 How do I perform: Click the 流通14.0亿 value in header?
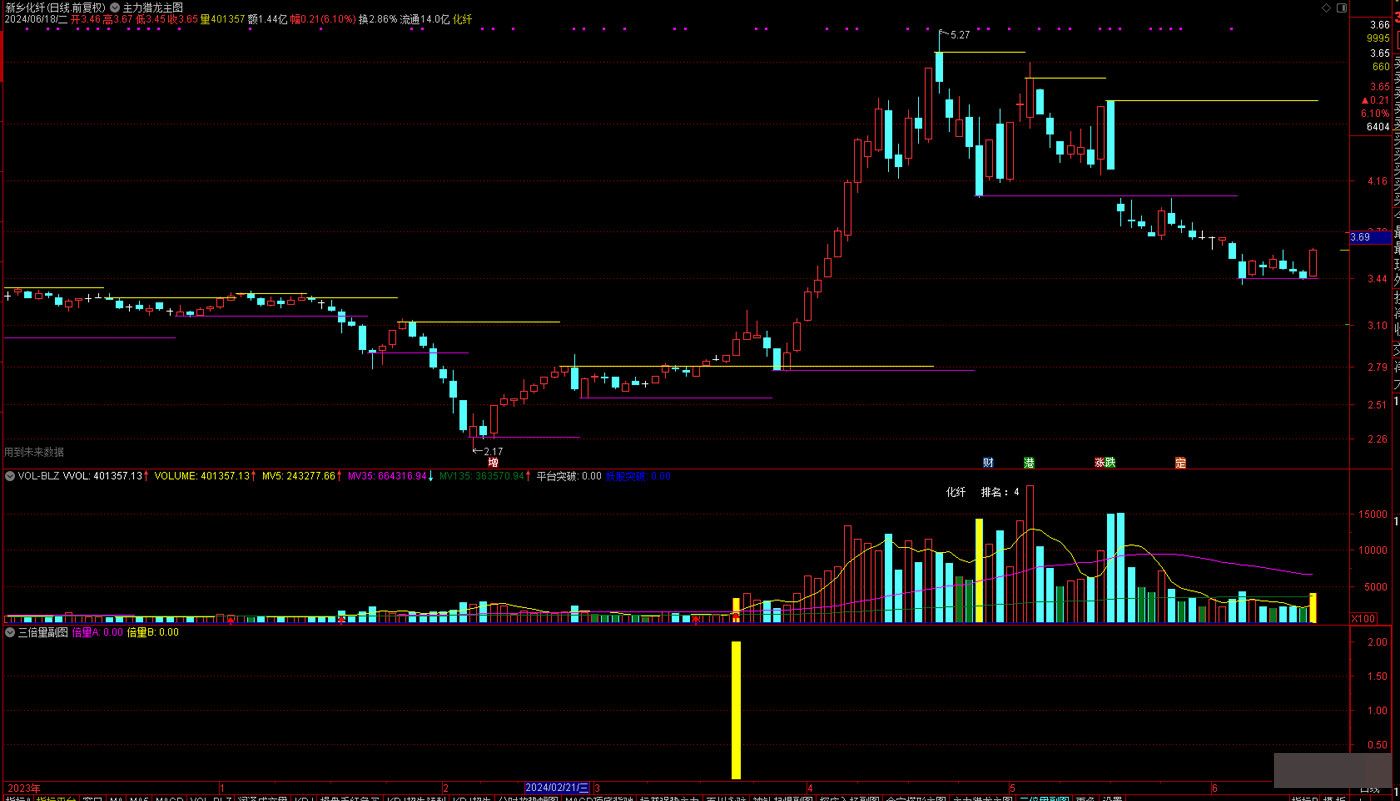424,19
